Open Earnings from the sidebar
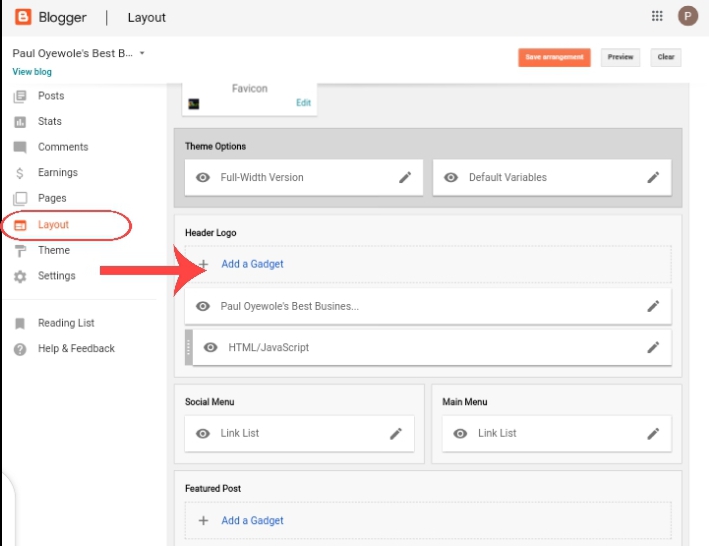This screenshot has width=709, height=546. [58, 172]
